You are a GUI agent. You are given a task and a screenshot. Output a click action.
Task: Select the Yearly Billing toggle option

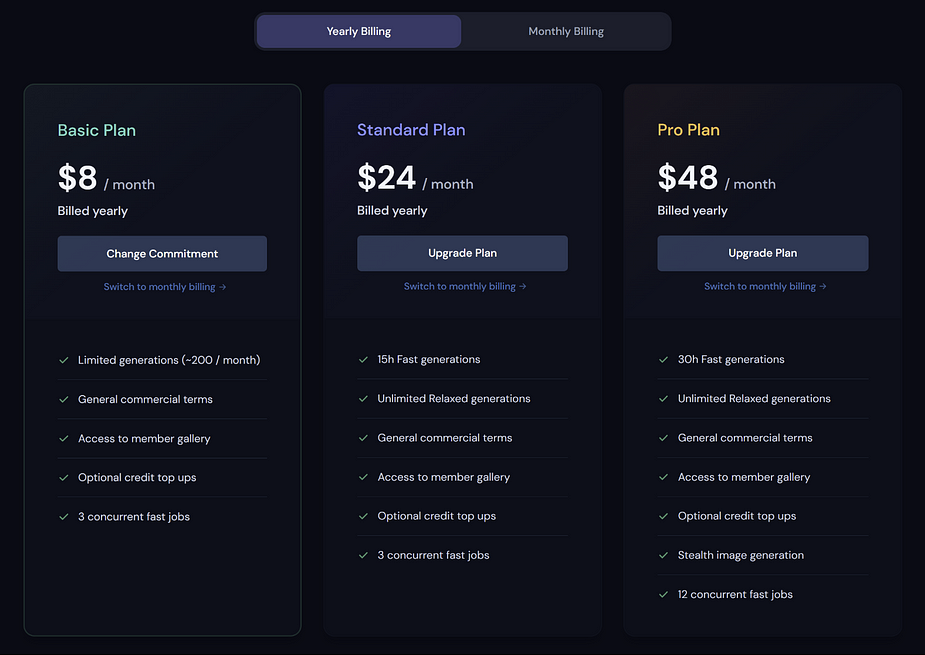(359, 31)
